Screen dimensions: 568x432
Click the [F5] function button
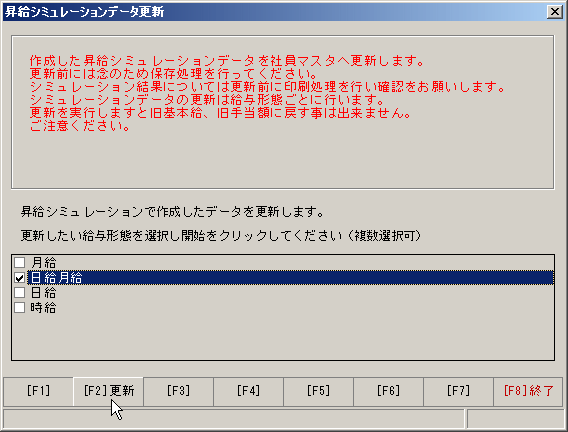click(318, 391)
